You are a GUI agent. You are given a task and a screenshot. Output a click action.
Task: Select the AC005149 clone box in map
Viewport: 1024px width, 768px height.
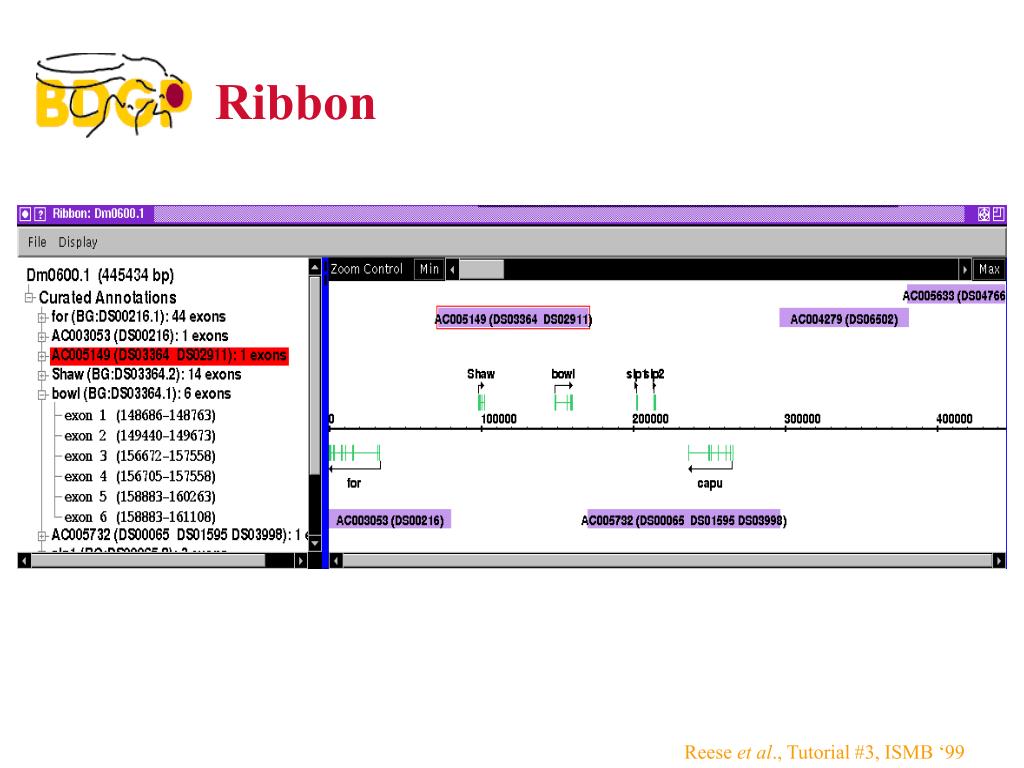pos(513,319)
